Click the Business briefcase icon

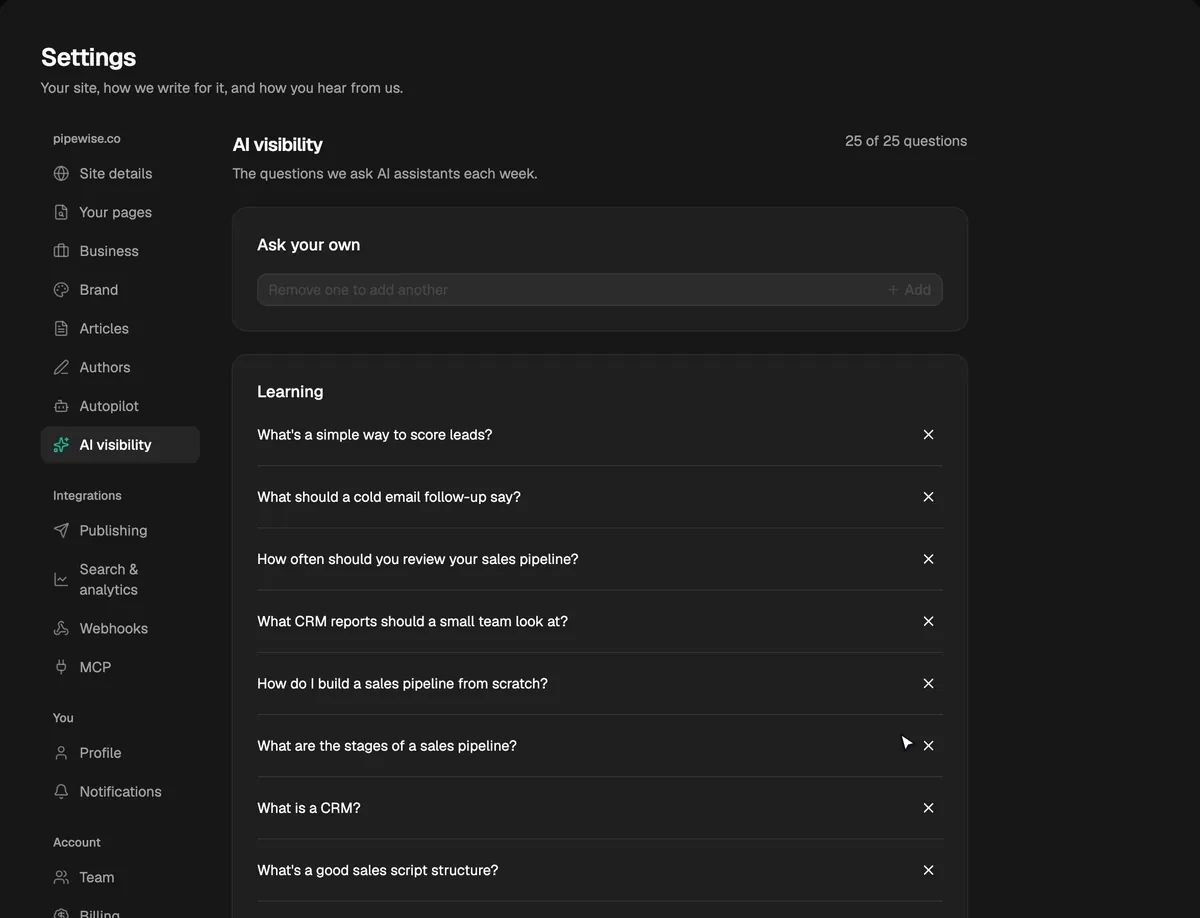pyautogui.click(x=61, y=251)
